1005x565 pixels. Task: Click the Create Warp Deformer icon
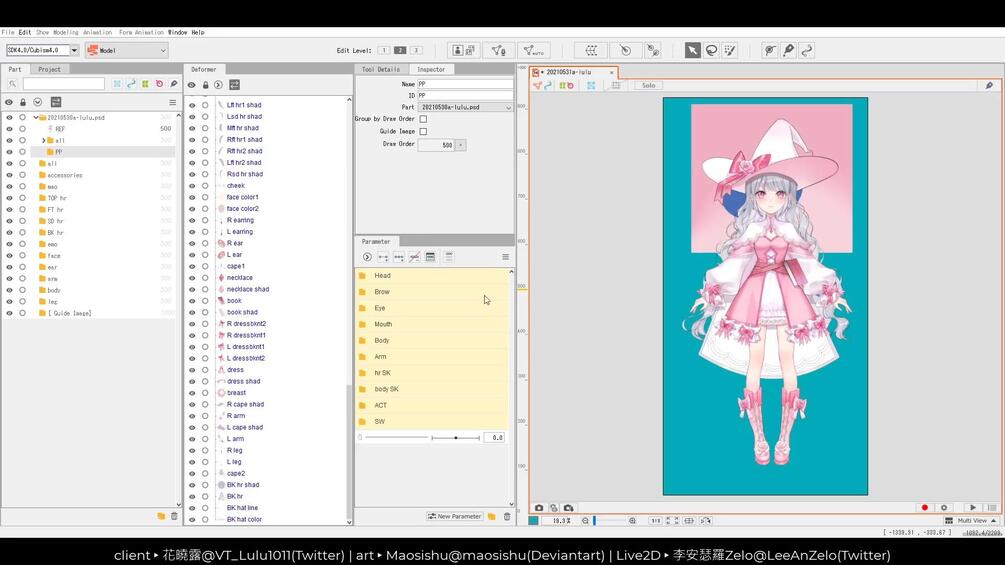[591, 50]
